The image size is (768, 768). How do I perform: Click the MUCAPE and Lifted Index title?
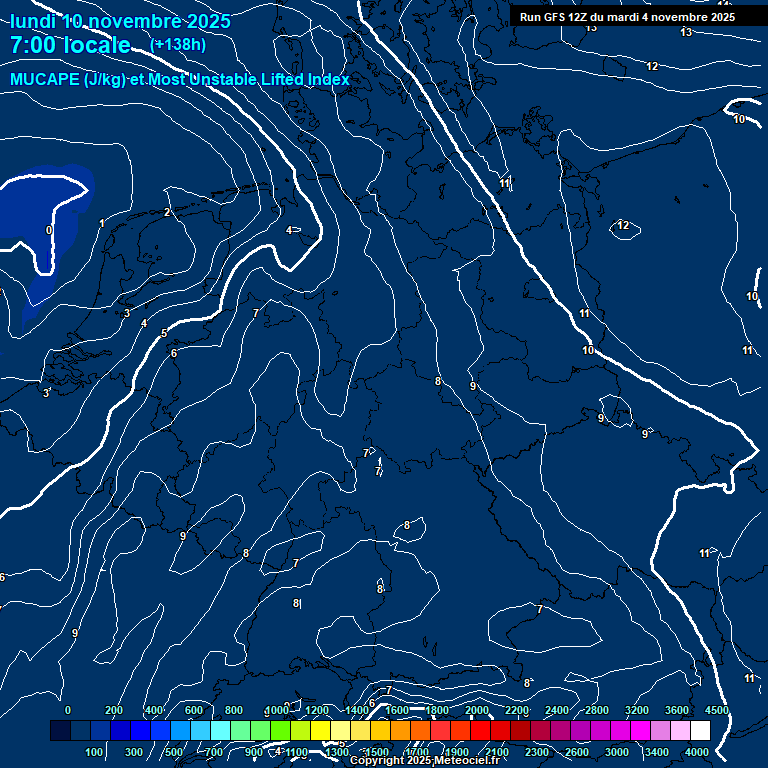[180, 80]
